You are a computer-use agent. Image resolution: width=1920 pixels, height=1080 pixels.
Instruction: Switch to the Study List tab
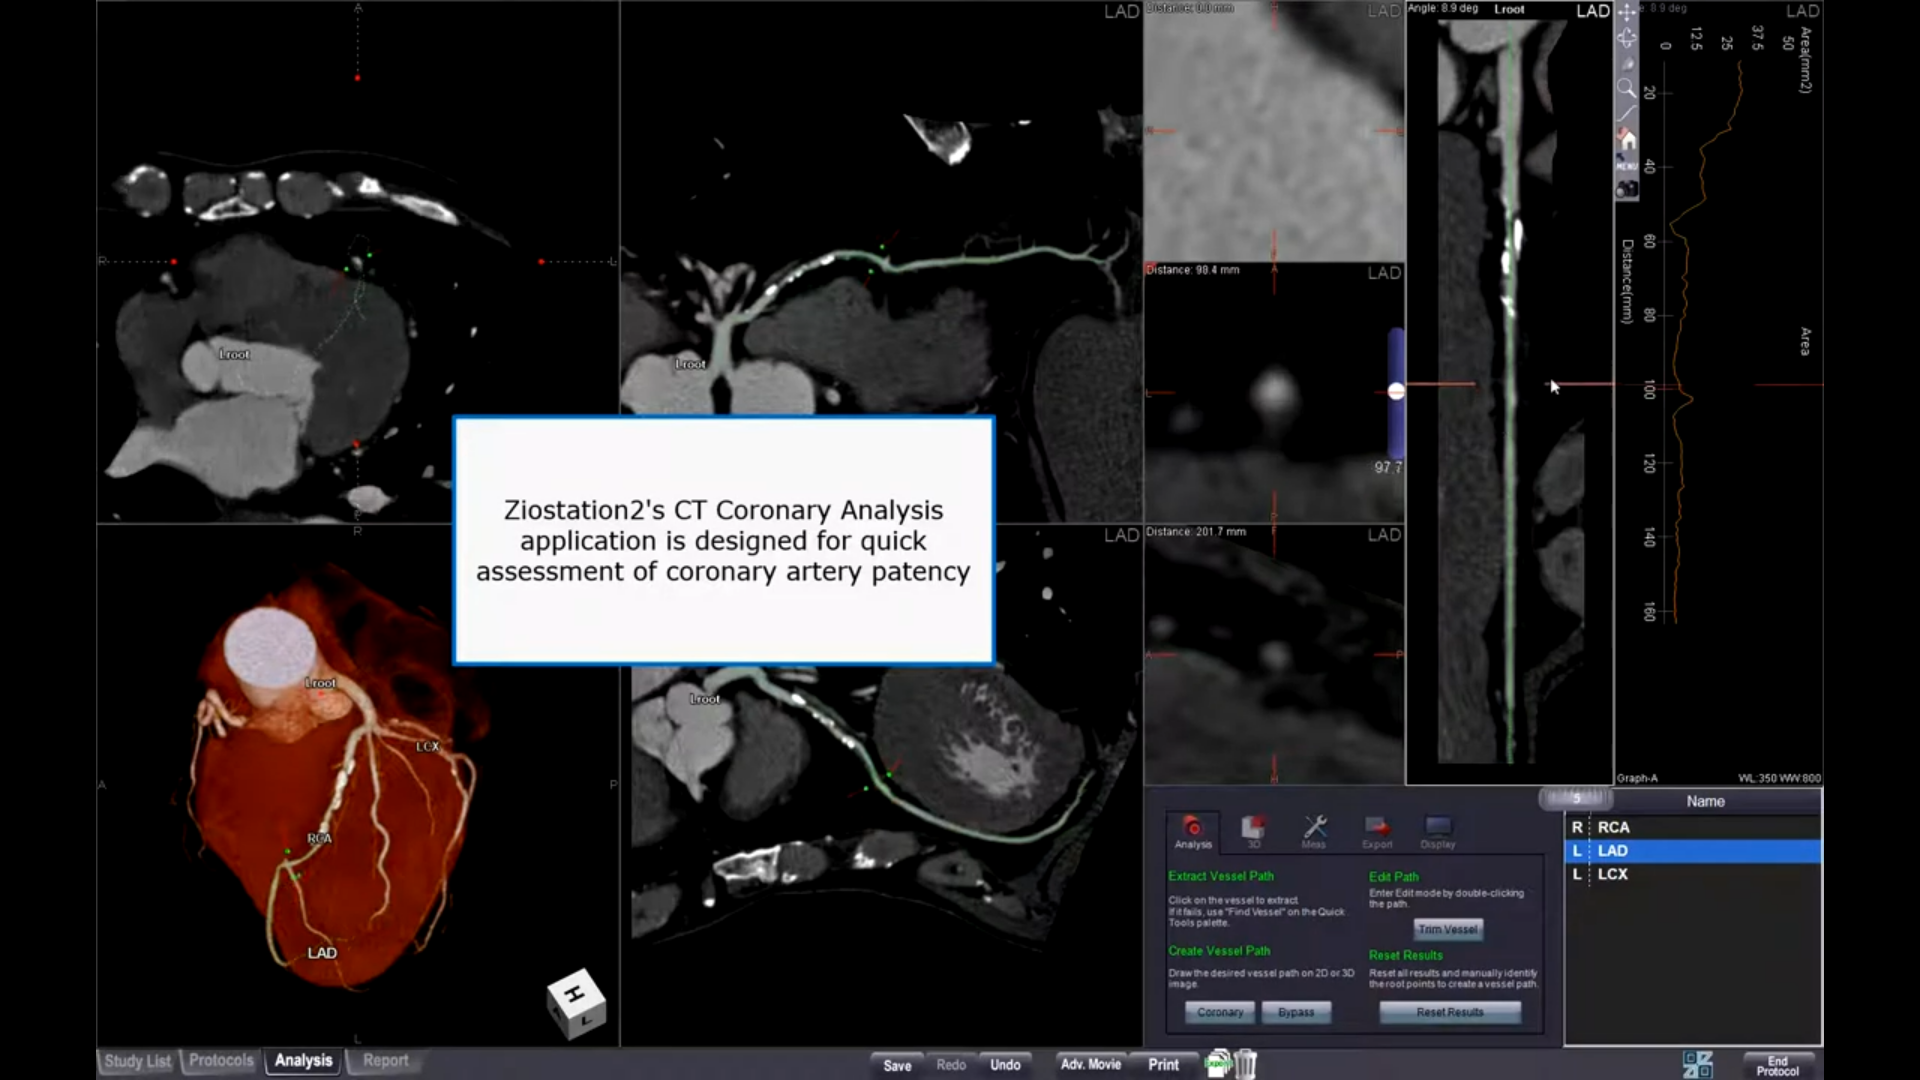pyautogui.click(x=138, y=1061)
